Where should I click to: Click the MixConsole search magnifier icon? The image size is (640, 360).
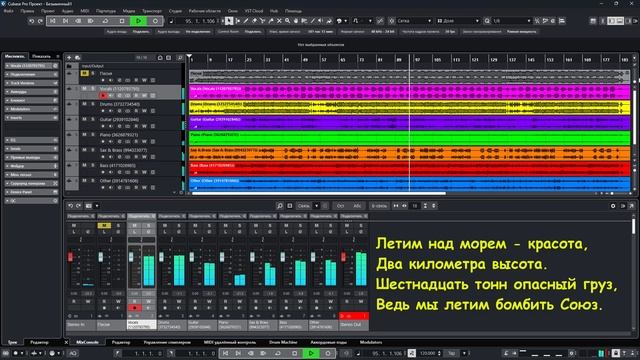pyautogui.click(x=280, y=206)
